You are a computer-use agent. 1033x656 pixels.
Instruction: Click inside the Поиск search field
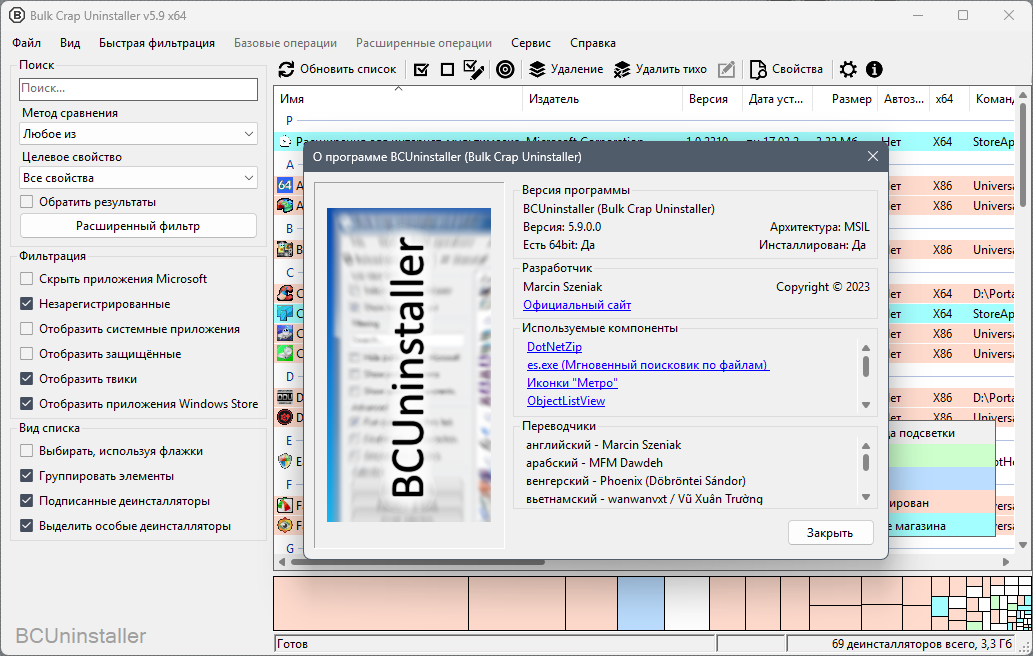tap(138, 88)
